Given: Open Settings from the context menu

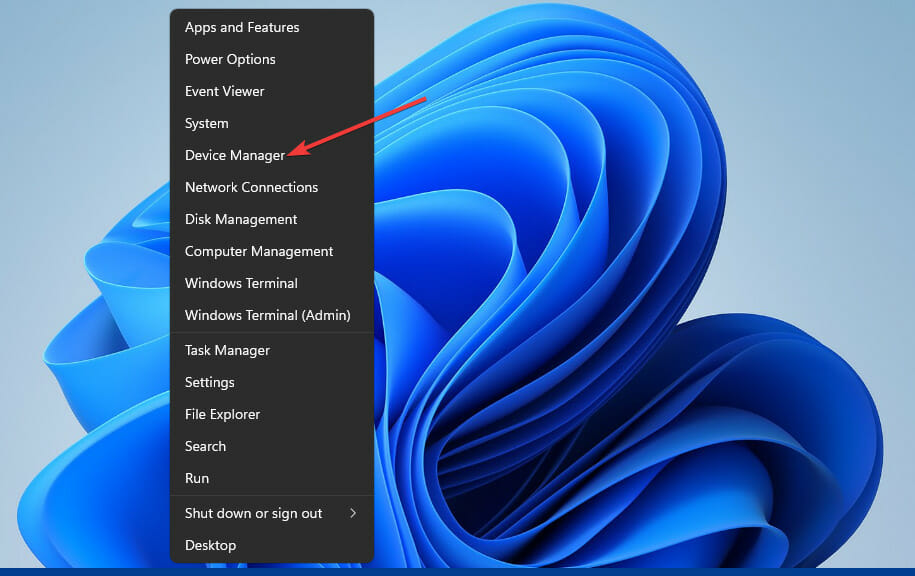Looking at the screenshot, I should pyautogui.click(x=272, y=382).
